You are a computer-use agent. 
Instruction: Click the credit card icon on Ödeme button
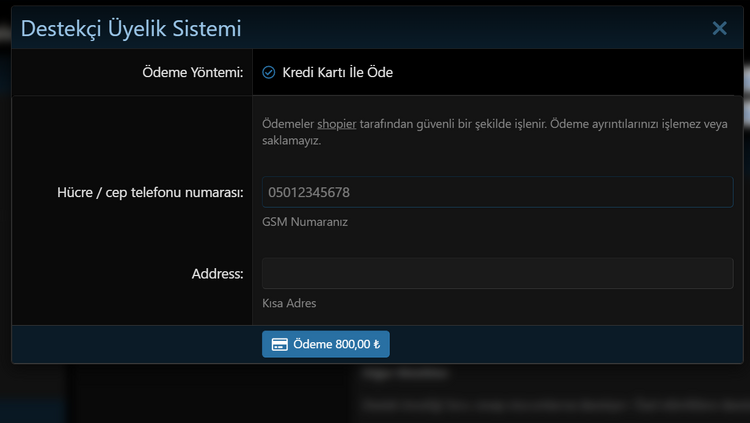[280, 345]
